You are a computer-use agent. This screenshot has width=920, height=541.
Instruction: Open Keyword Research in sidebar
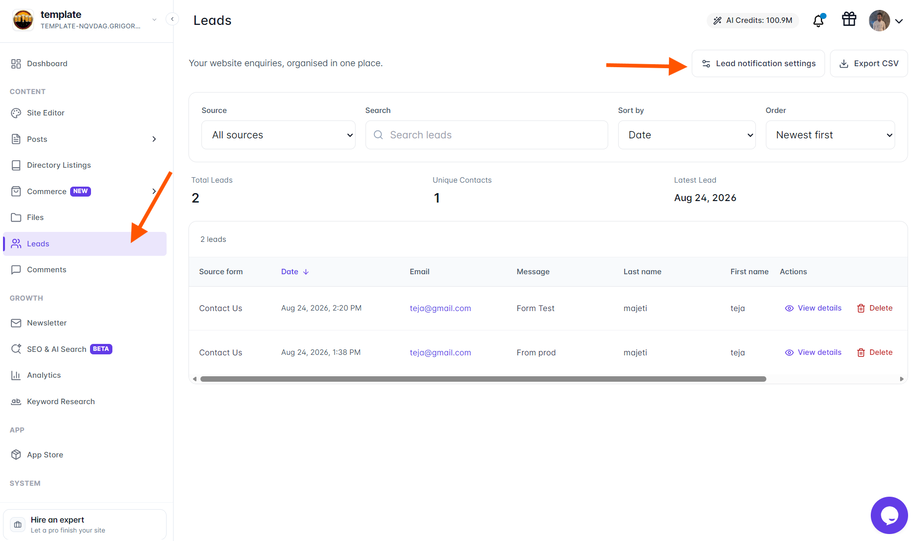tap(84, 401)
